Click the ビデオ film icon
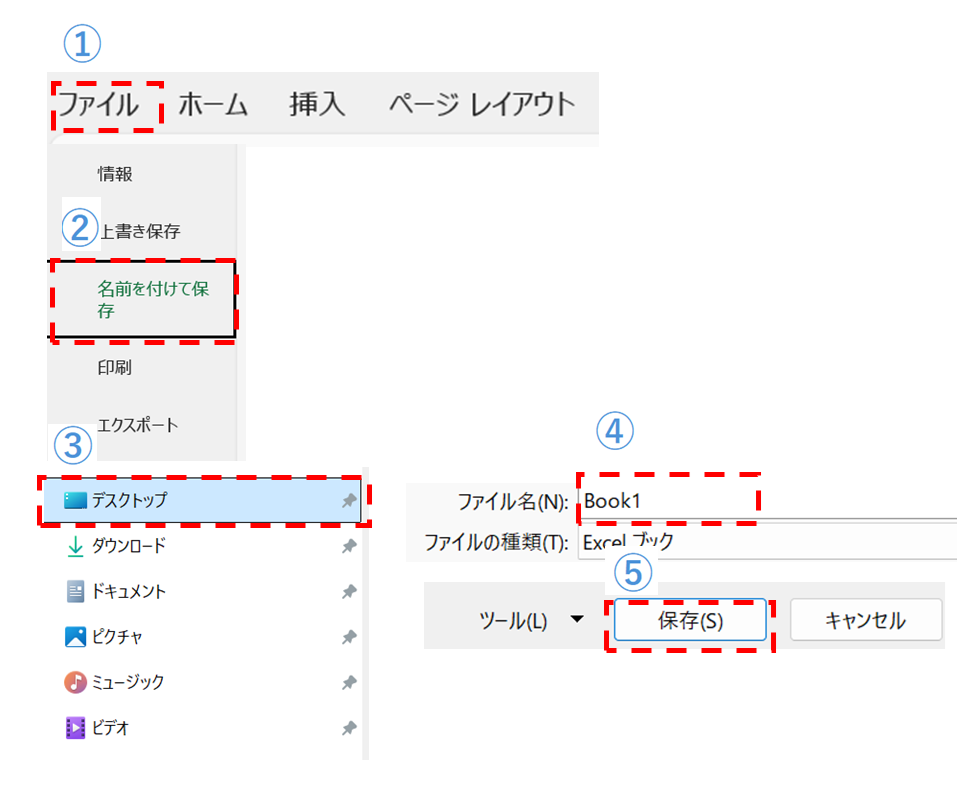This screenshot has height=793, width=957. coord(76,728)
